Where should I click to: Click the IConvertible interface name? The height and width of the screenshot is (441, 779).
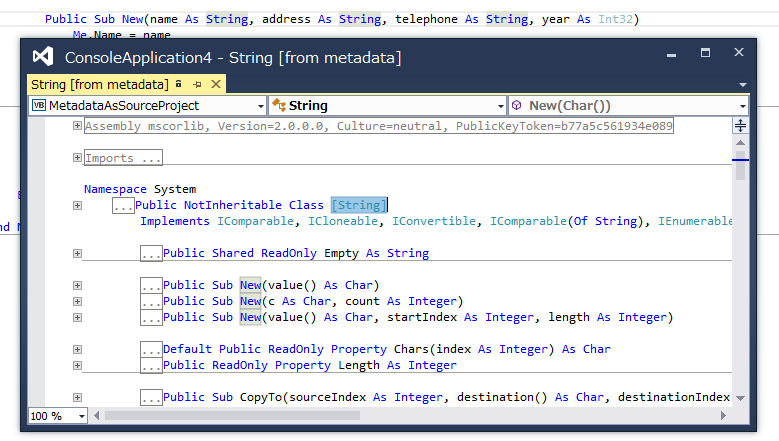click(434, 221)
